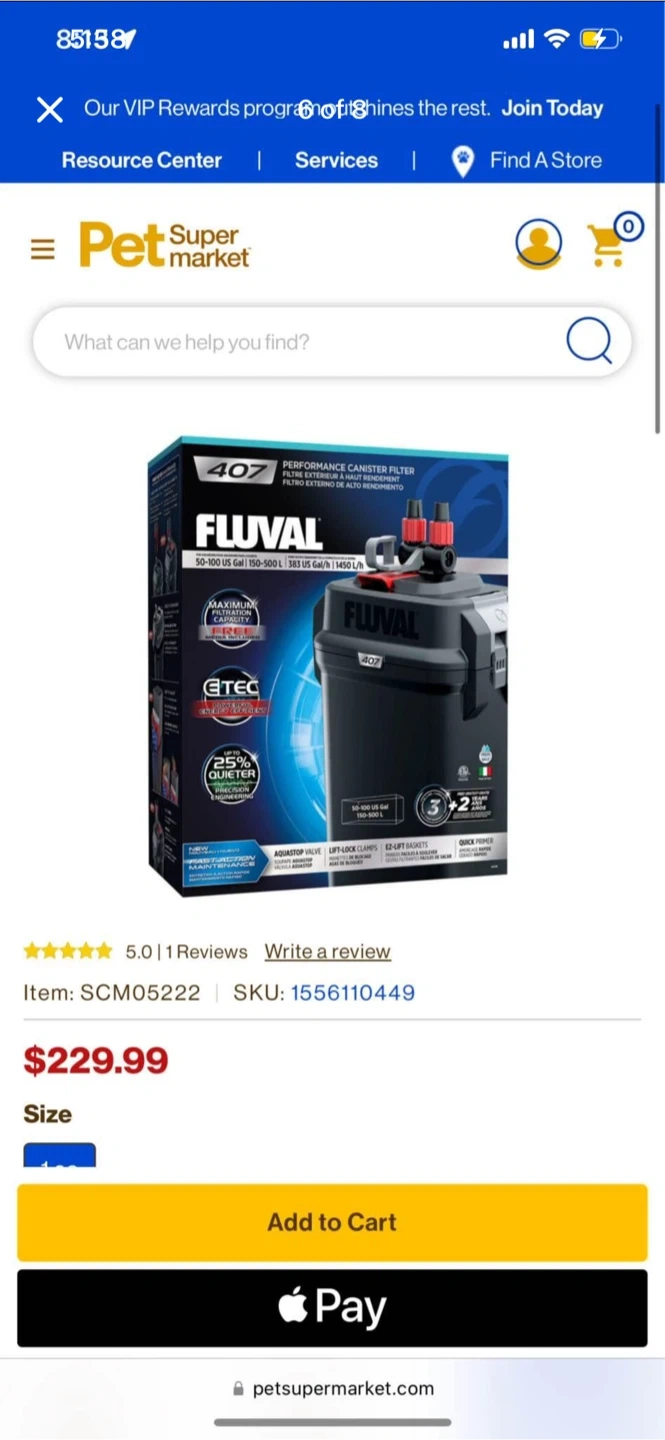The image size is (665, 1440).
Task: Click the search field placeholder text
Action: 187,342
